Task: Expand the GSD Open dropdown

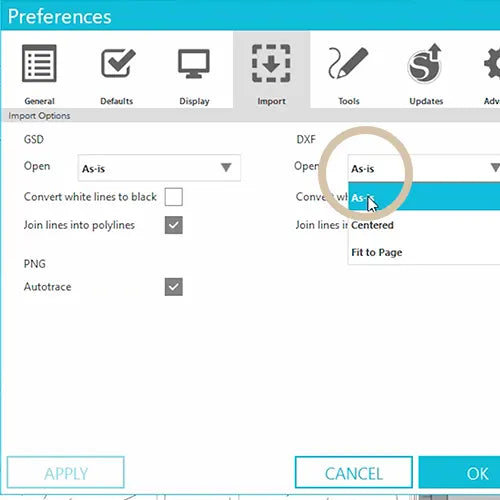Action: [x=159, y=168]
